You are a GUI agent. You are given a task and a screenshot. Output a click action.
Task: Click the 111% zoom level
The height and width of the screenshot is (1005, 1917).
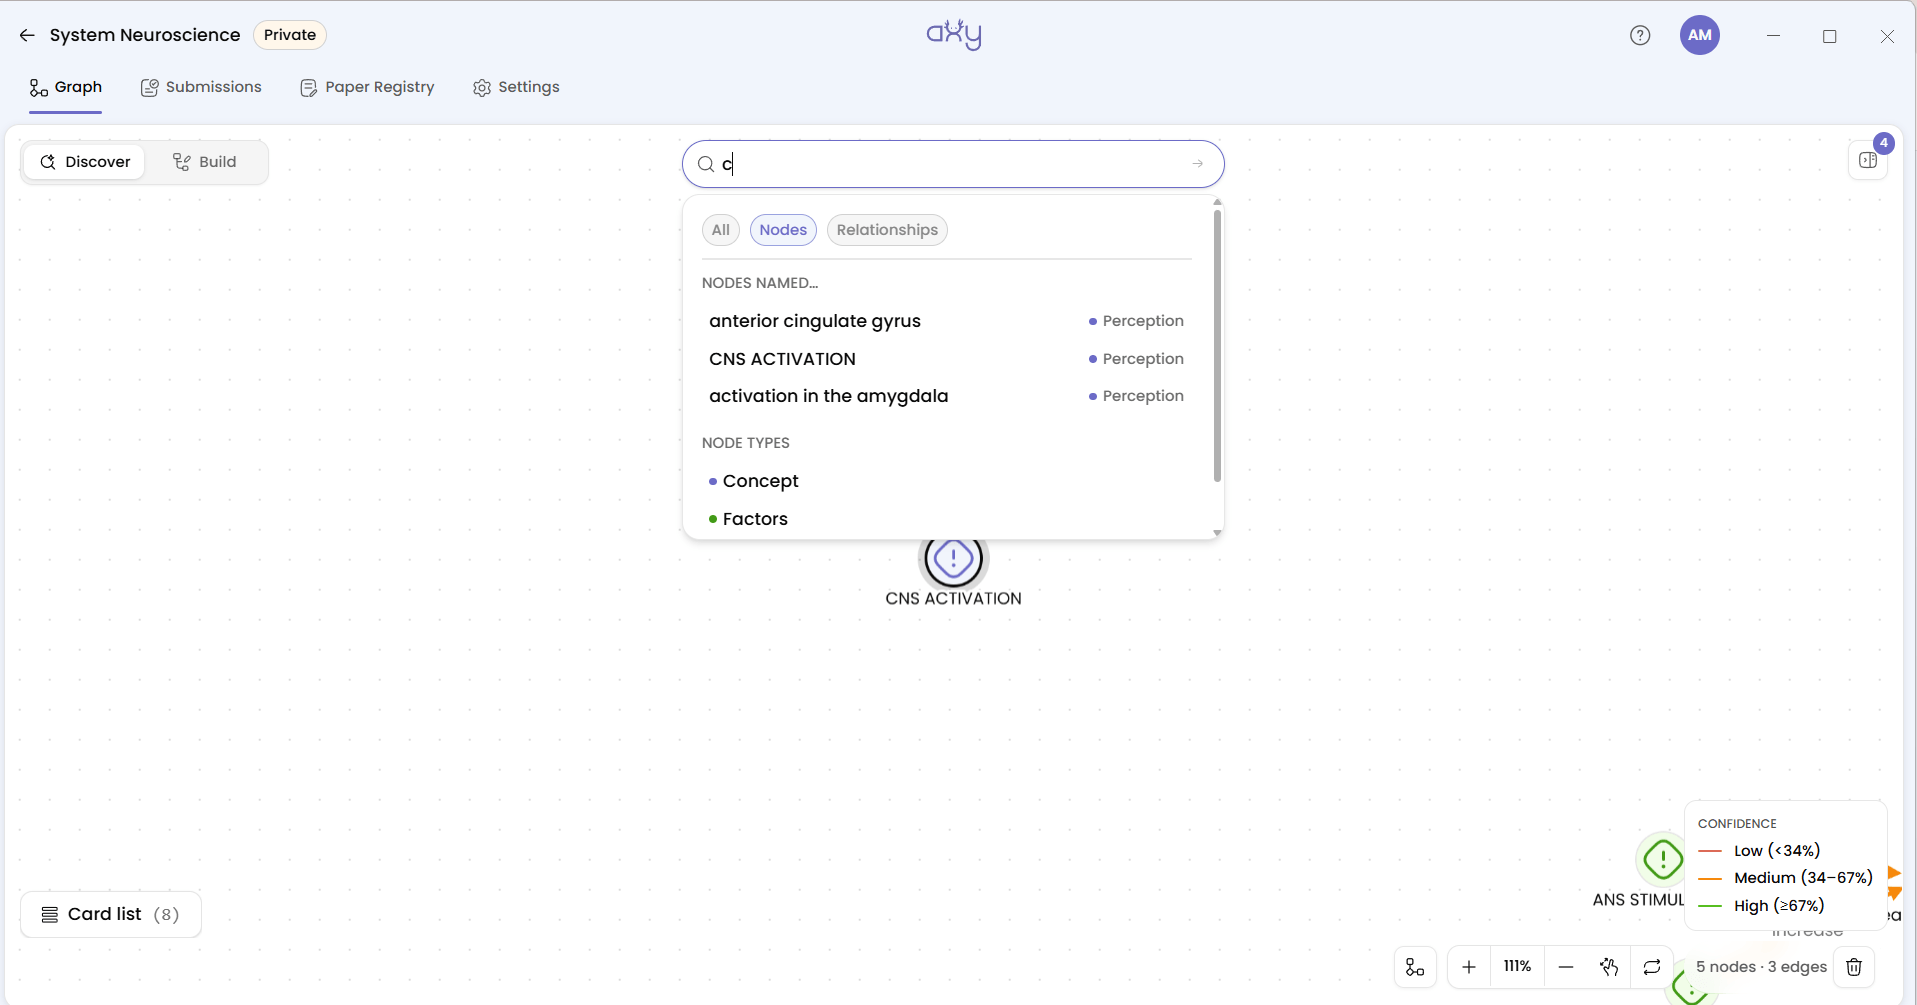pyautogui.click(x=1517, y=967)
